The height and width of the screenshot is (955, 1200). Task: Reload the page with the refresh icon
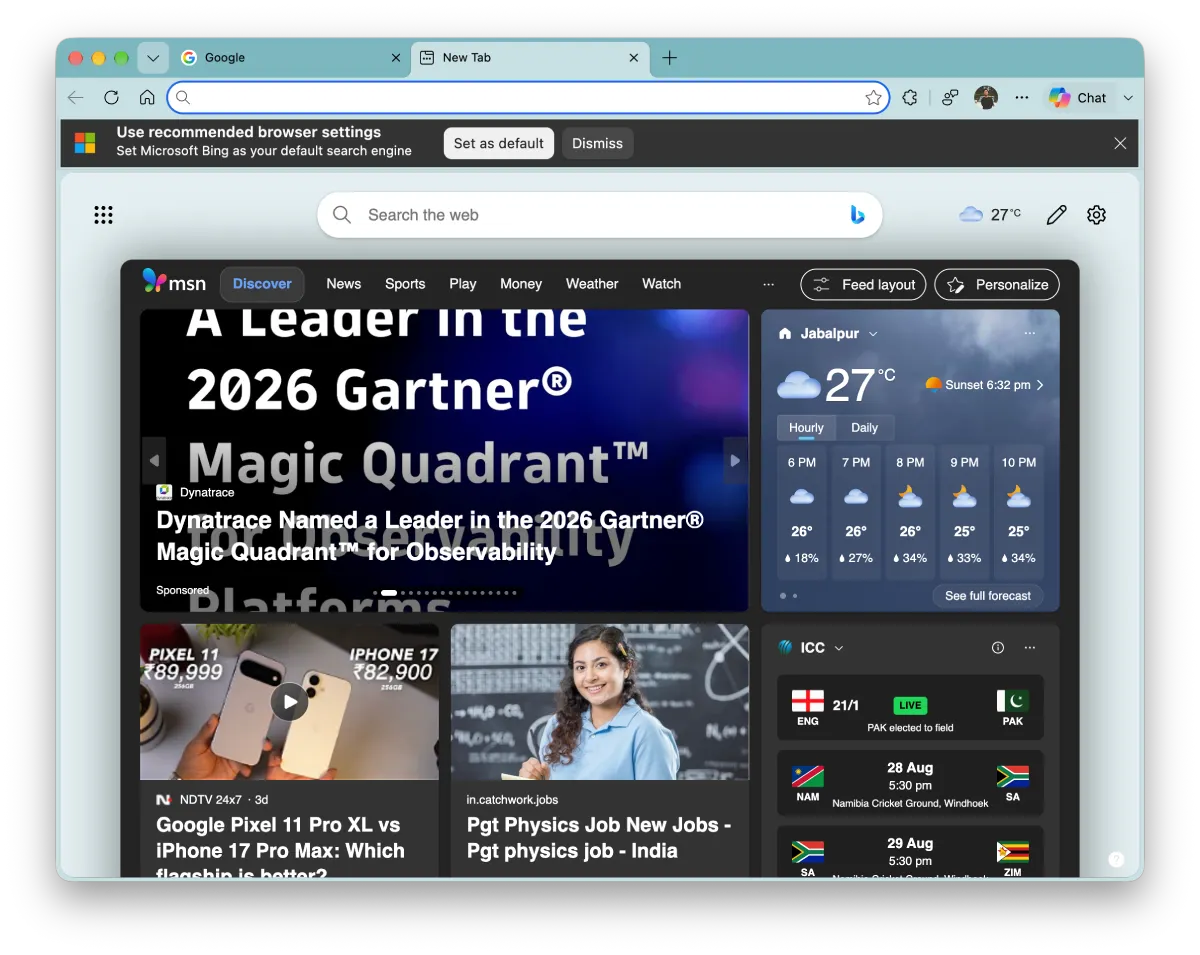[x=111, y=98]
